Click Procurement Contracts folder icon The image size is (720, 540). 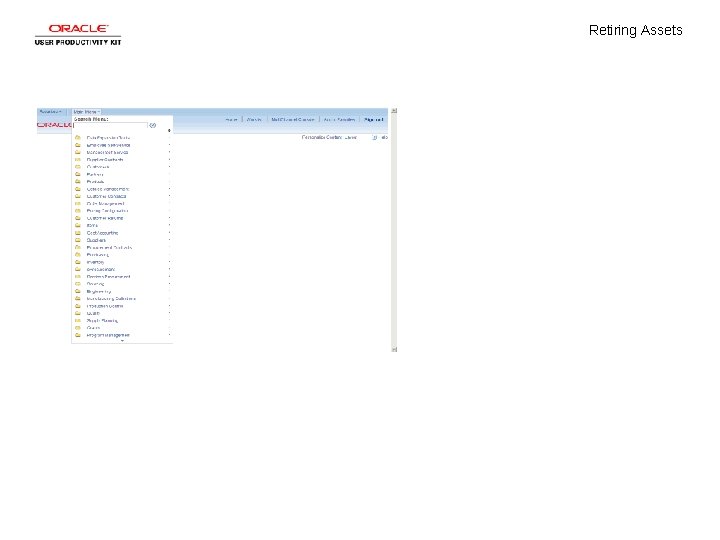(78, 248)
